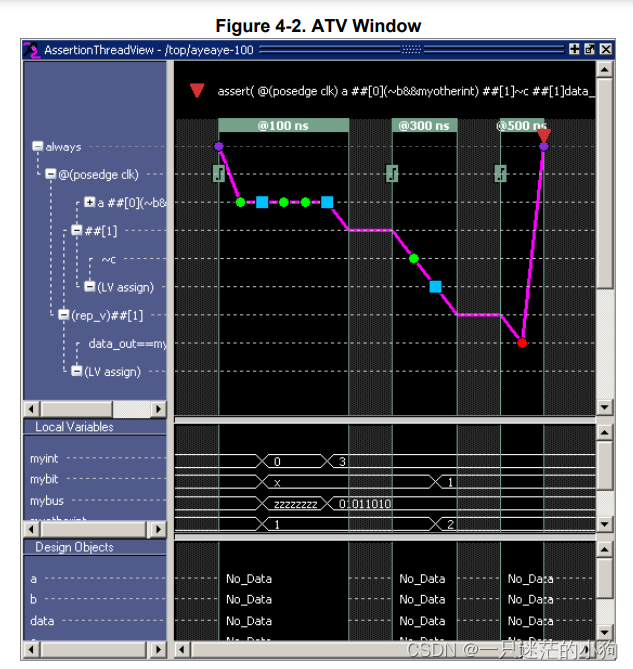Viewport: 633px width, 669px height.
Task: Click the green dot on the '~c' row
Action: click(414, 259)
